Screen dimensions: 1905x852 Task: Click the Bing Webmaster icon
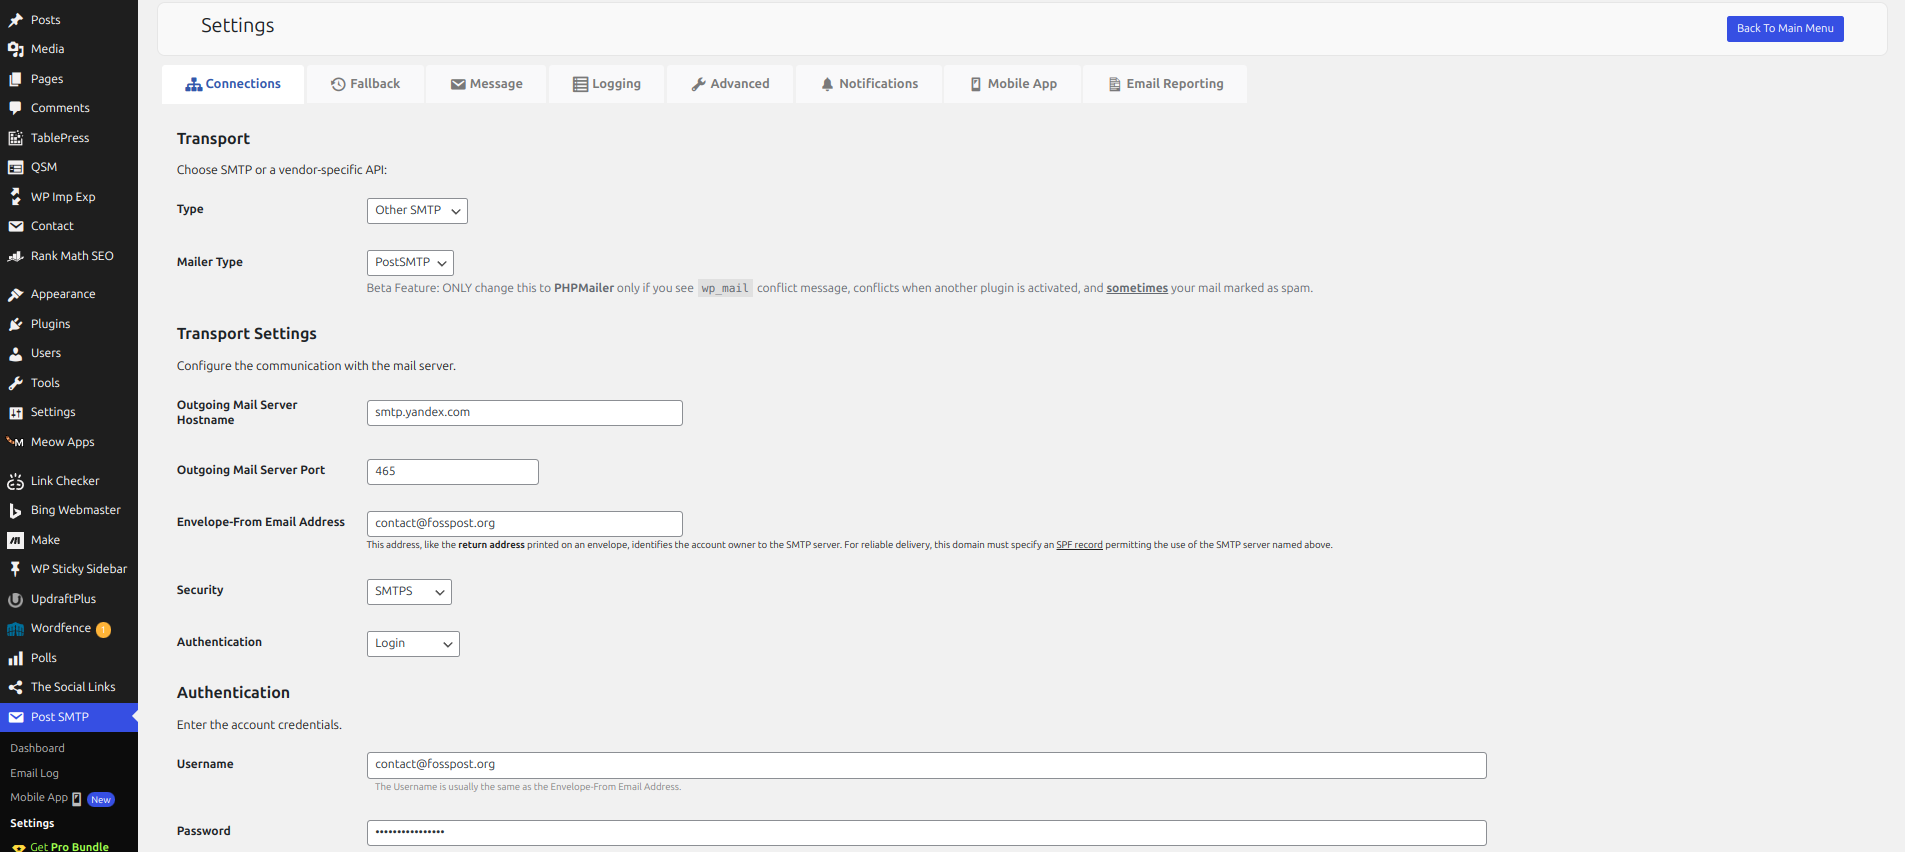point(16,510)
